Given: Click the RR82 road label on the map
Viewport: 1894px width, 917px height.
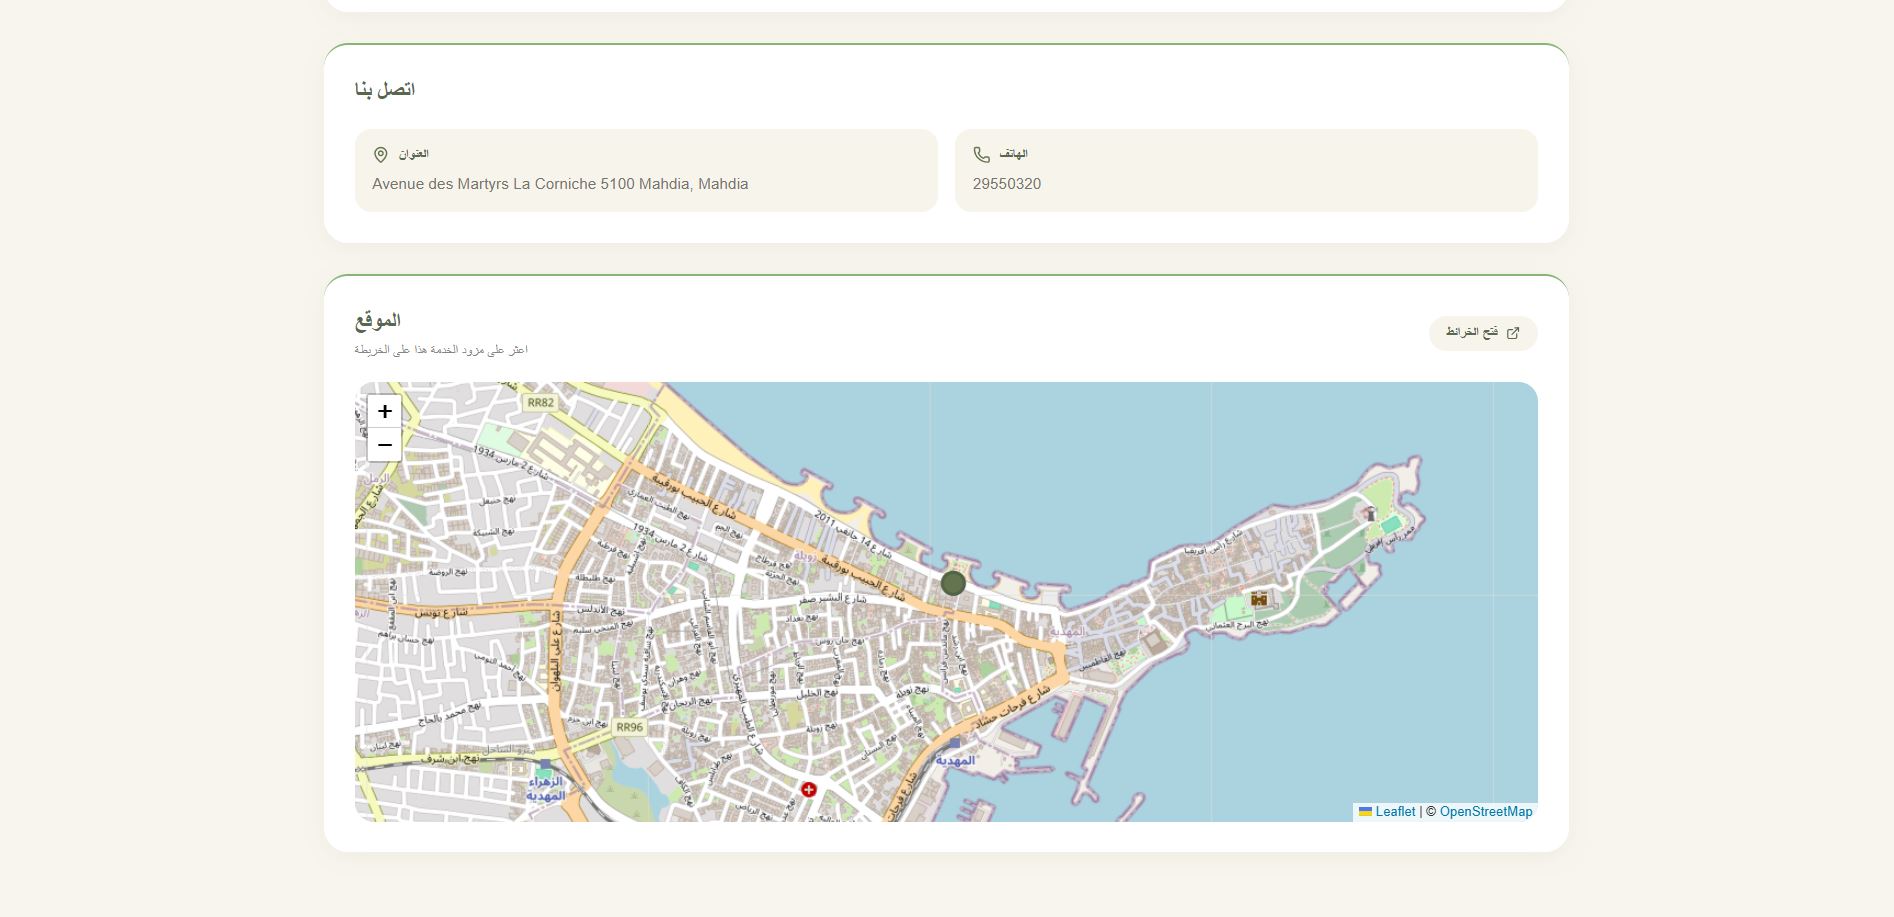Looking at the screenshot, I should click(x=540, y=403).
